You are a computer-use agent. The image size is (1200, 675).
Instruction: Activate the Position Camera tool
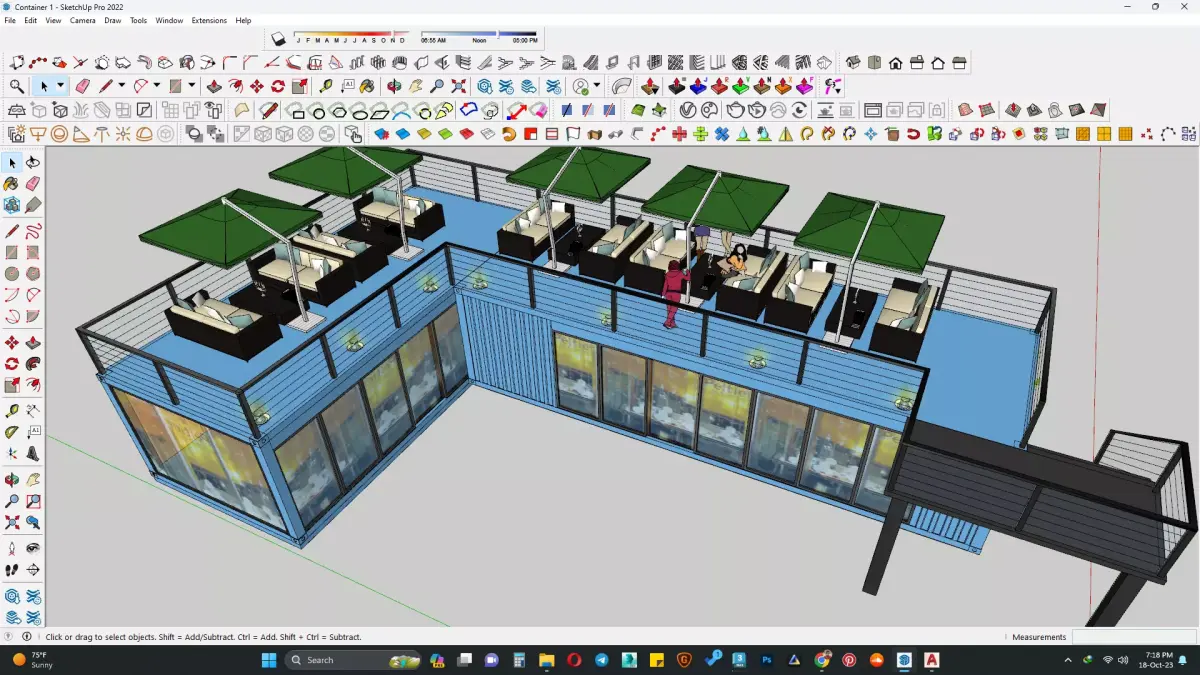click(x=12, y=549)
